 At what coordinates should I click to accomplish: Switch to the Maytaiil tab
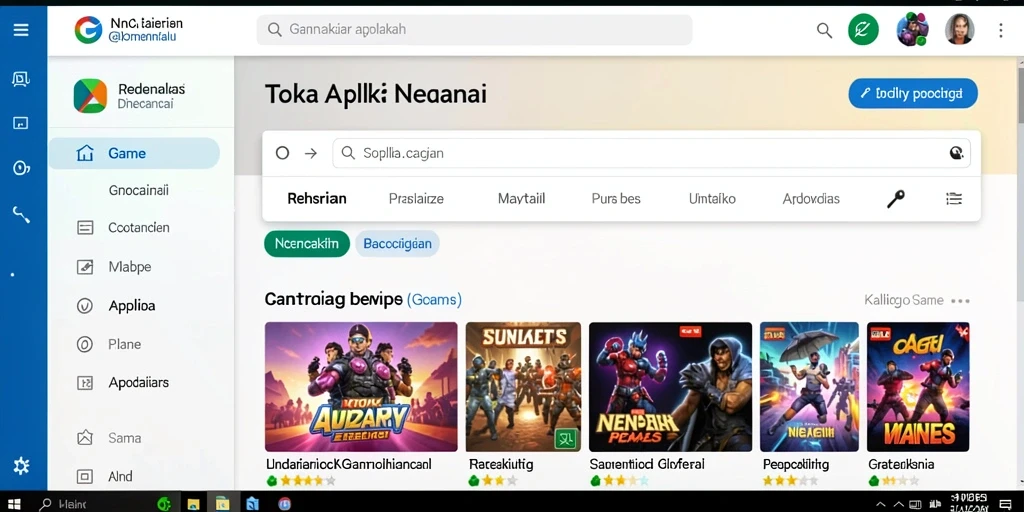pyautogui.click(x=521, y=199)
